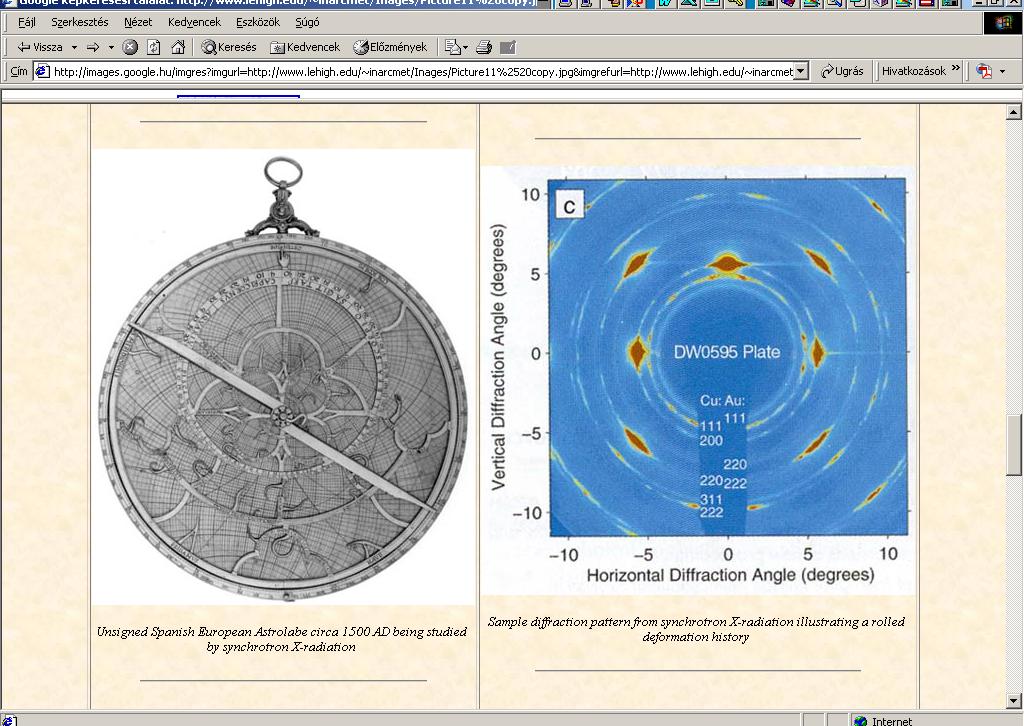Viewport: 1024px width, 726px height.
Task: Open the Keresés search pane
Action: (229, 47)
